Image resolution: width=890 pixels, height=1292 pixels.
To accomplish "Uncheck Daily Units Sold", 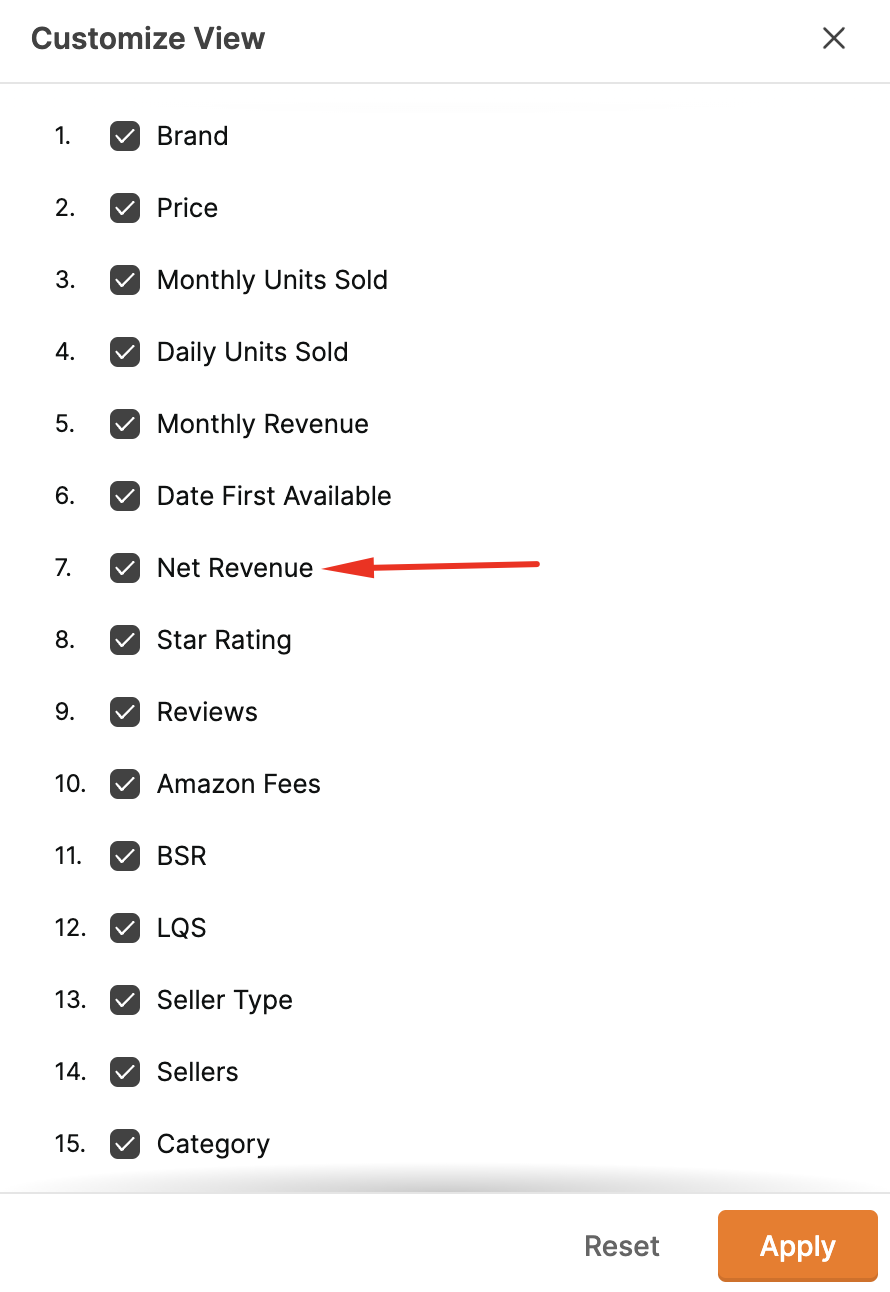I will click(x=125, y=352).
